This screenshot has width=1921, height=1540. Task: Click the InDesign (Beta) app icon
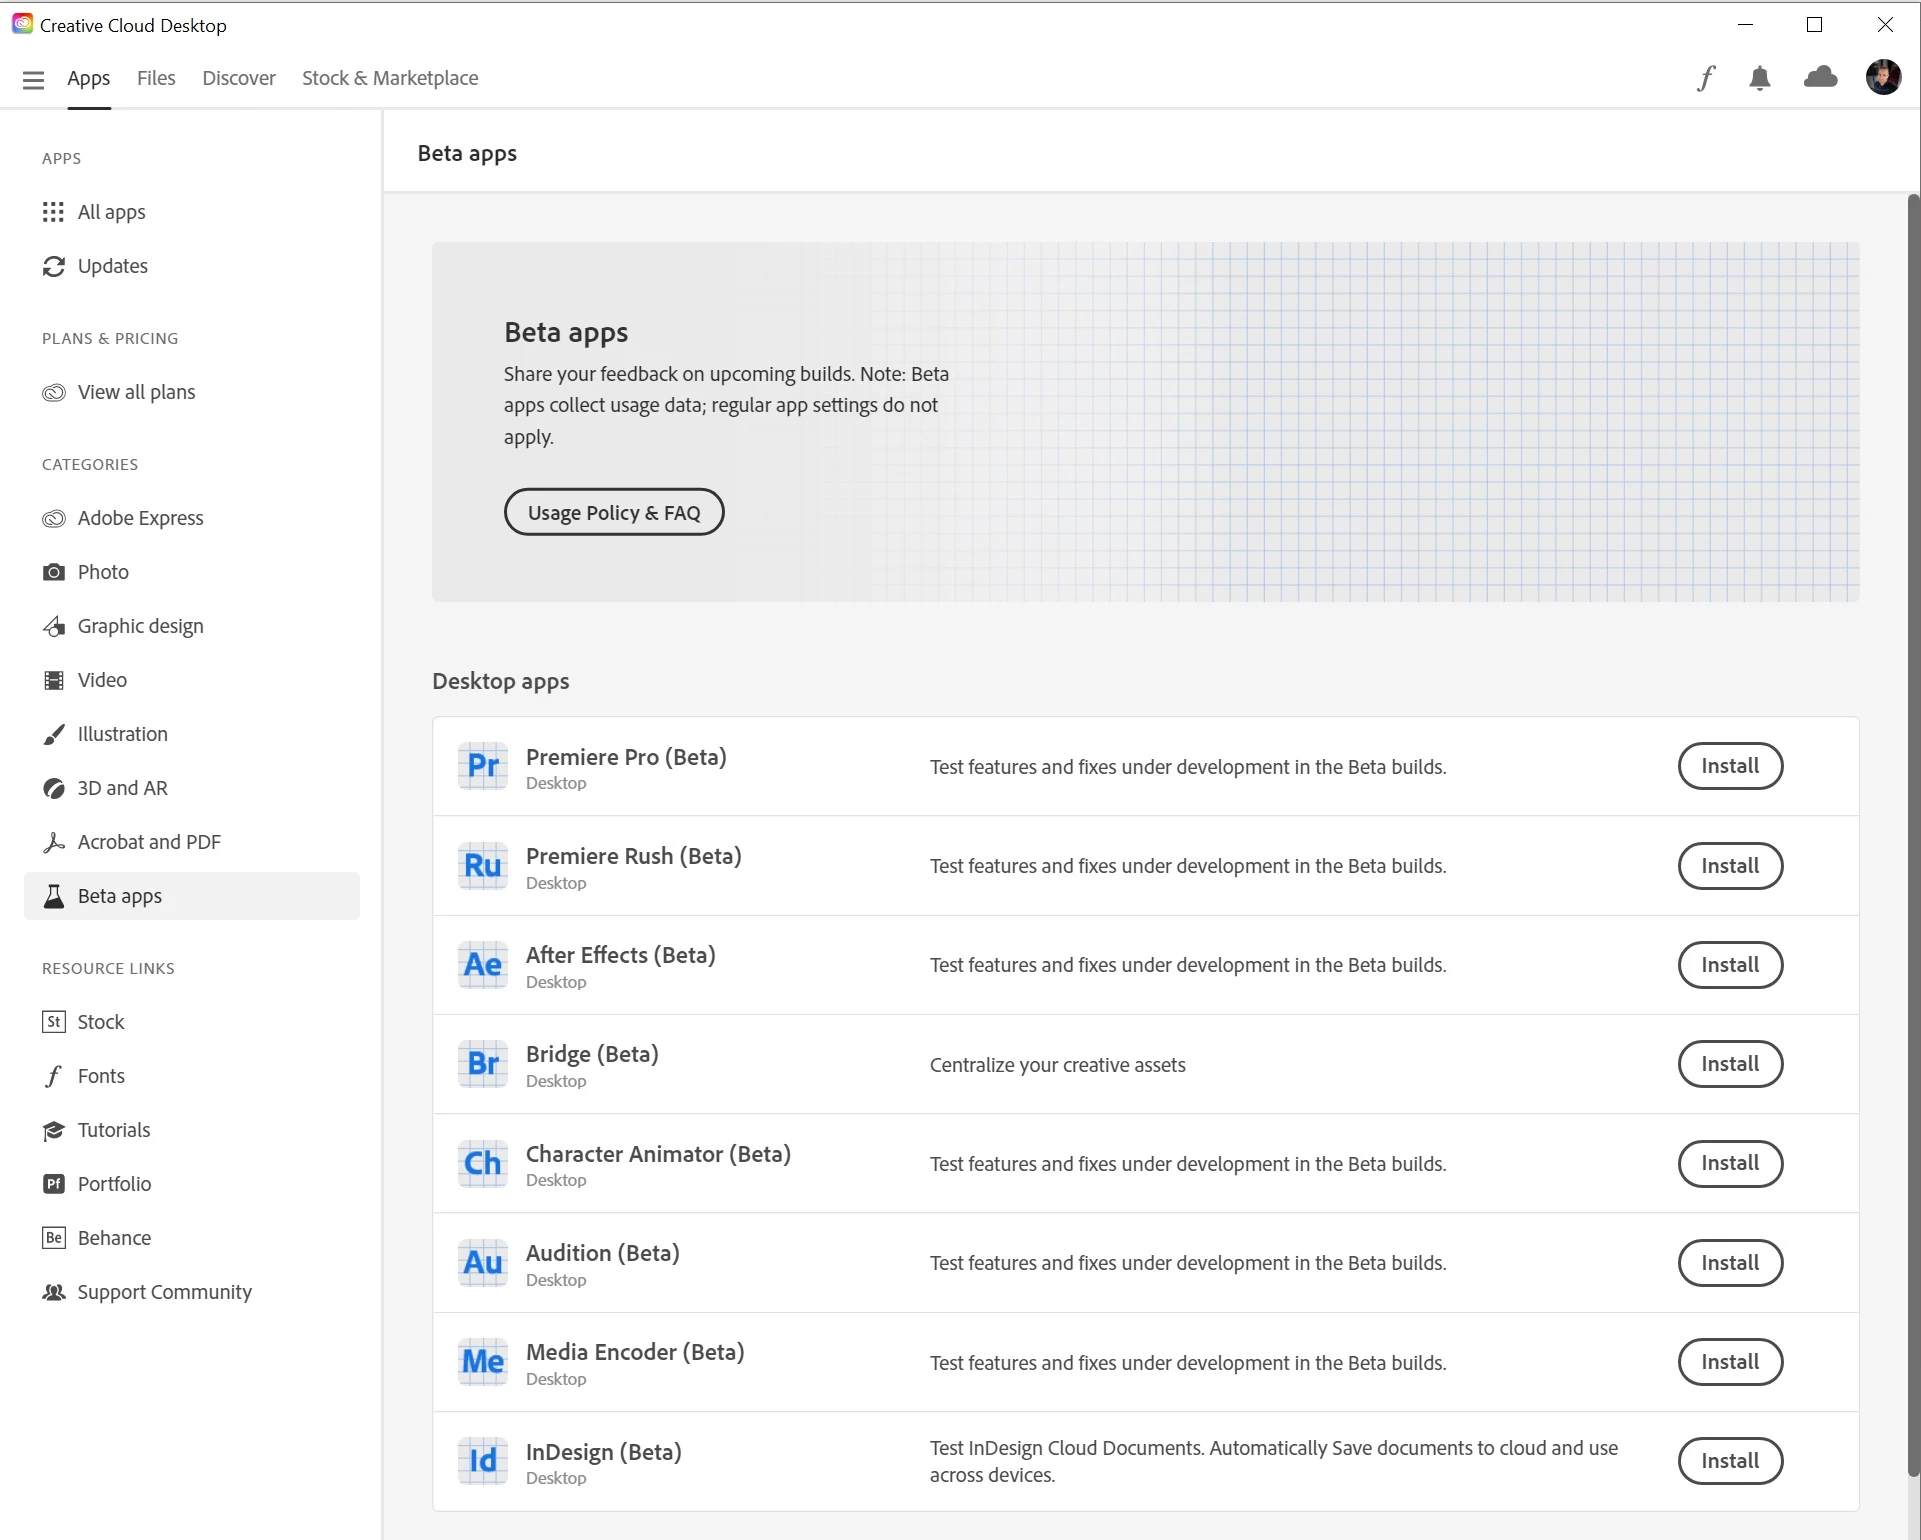coord(483,1462)
